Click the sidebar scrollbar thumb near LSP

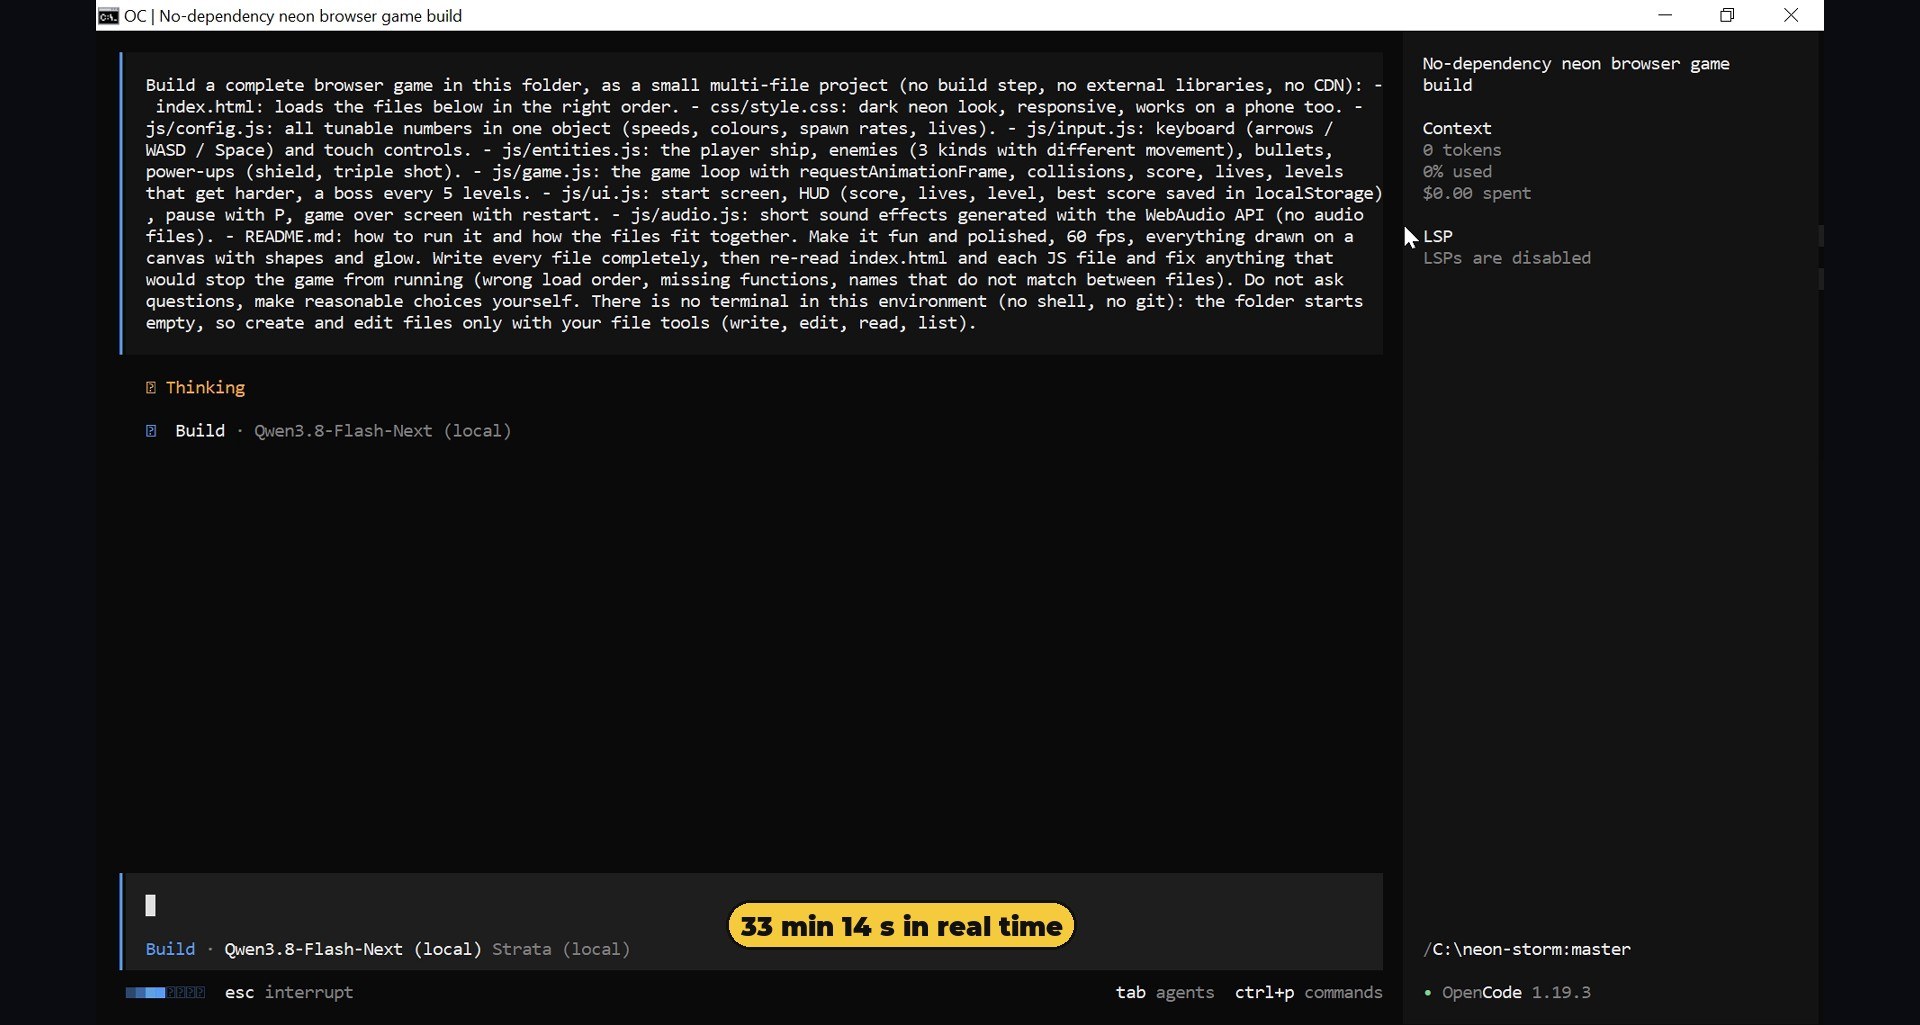[1821, 236]
